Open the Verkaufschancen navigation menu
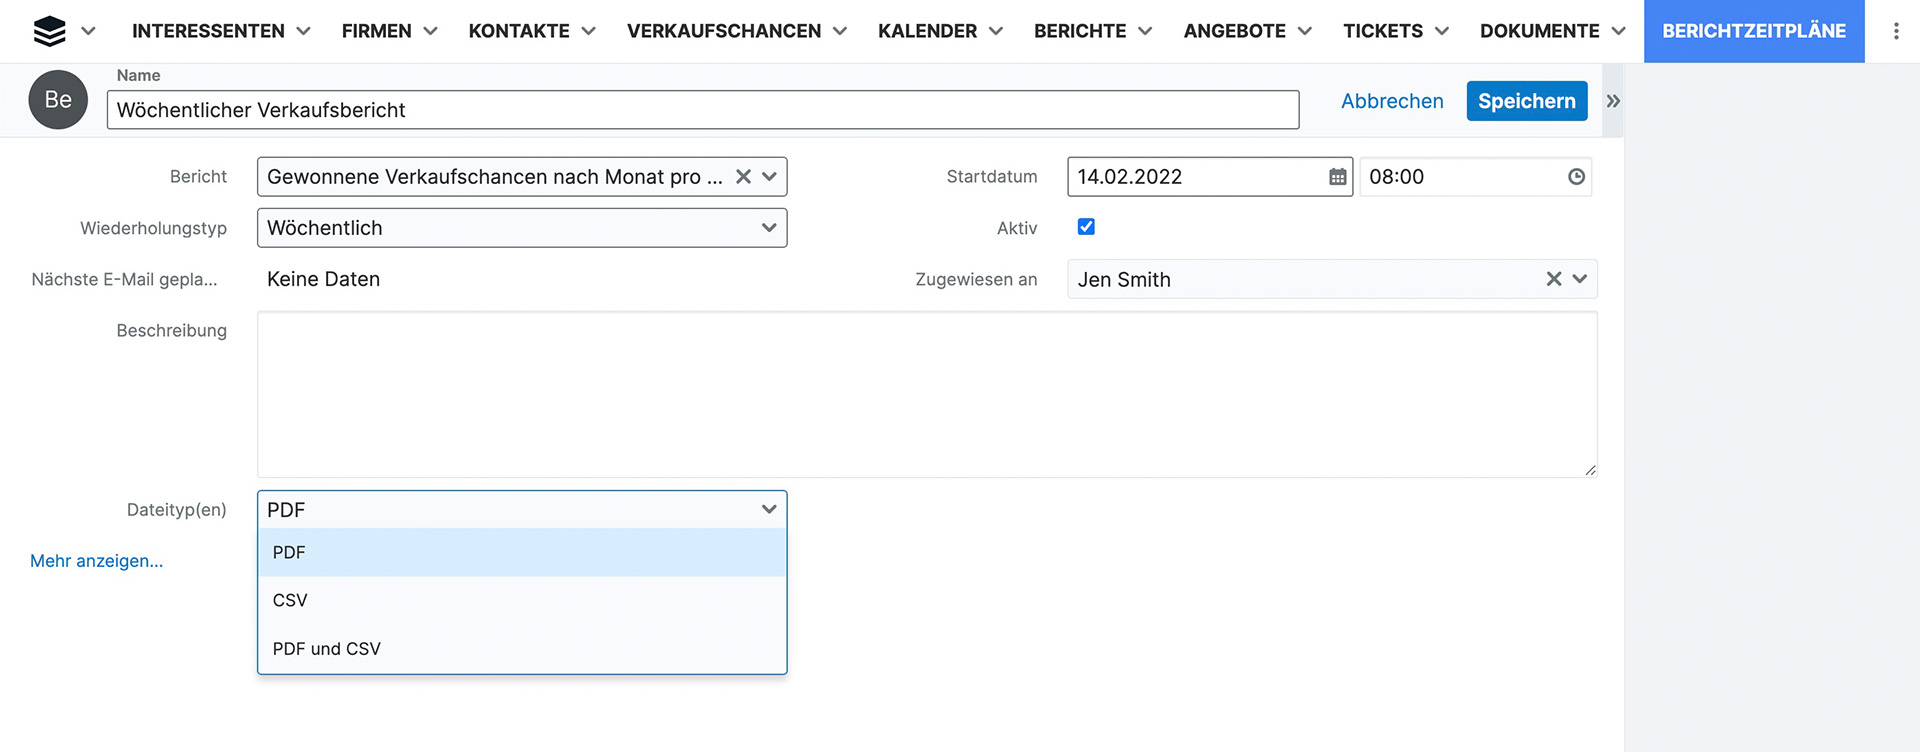This screenshot has height=752, width=1920. (736, 31)
